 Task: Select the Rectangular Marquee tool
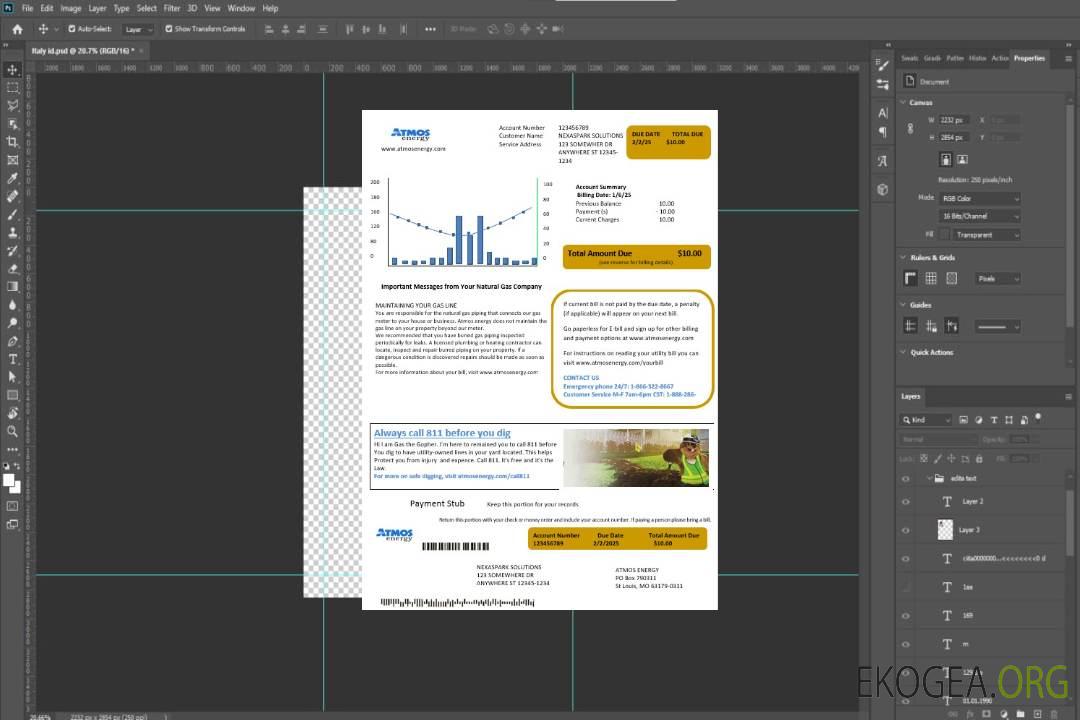coord(12,88)
